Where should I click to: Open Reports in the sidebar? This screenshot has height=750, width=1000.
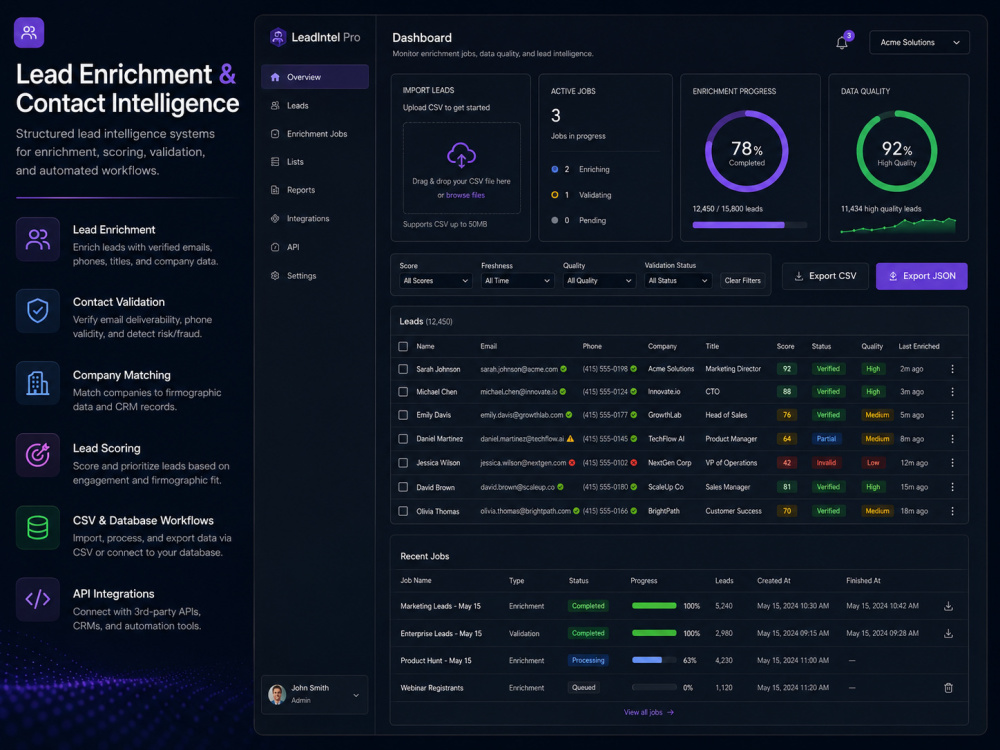coord(314,190)
